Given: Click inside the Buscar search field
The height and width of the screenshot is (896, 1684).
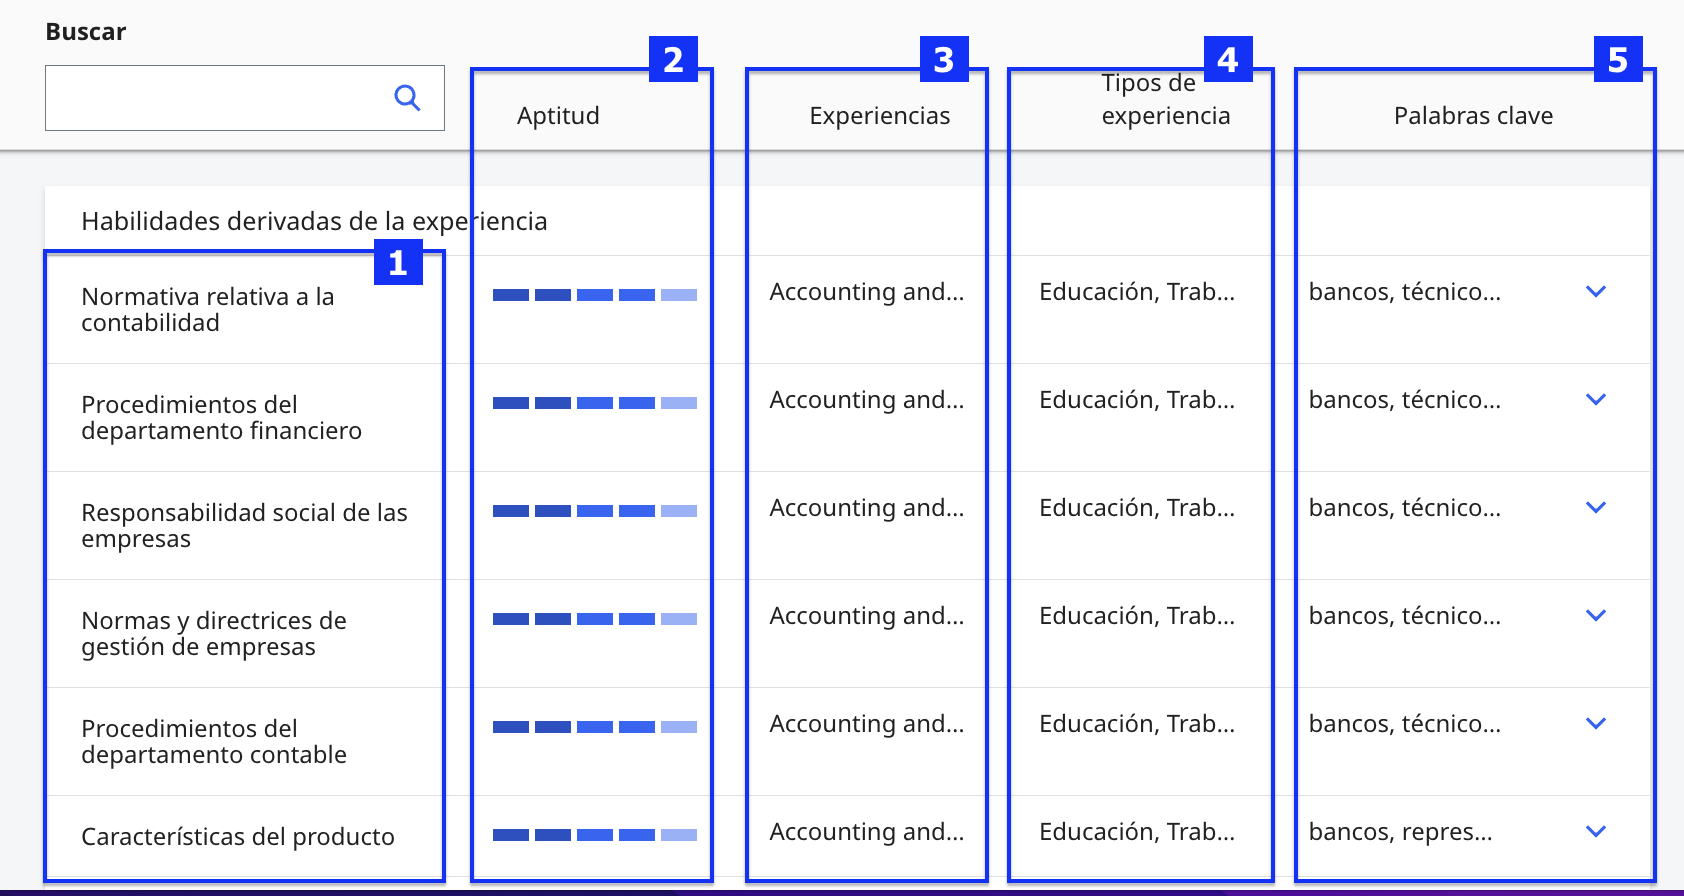Looking at the screenshot, I should (244, 98).
